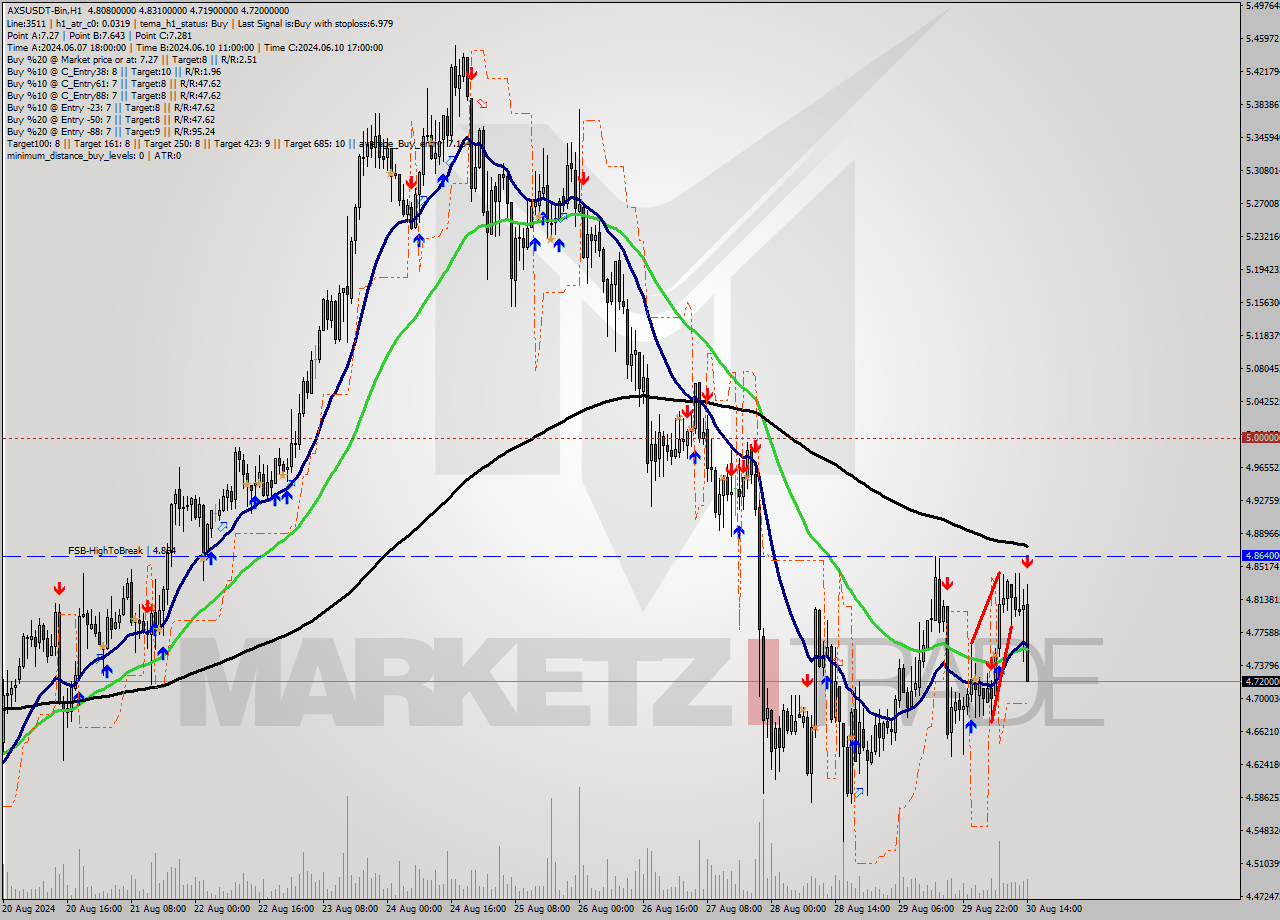Click the hollow blue arrow under the 28 Aug low
Image resolution: width=1280 pixels, height=920 pixels.
click(859, 792)
